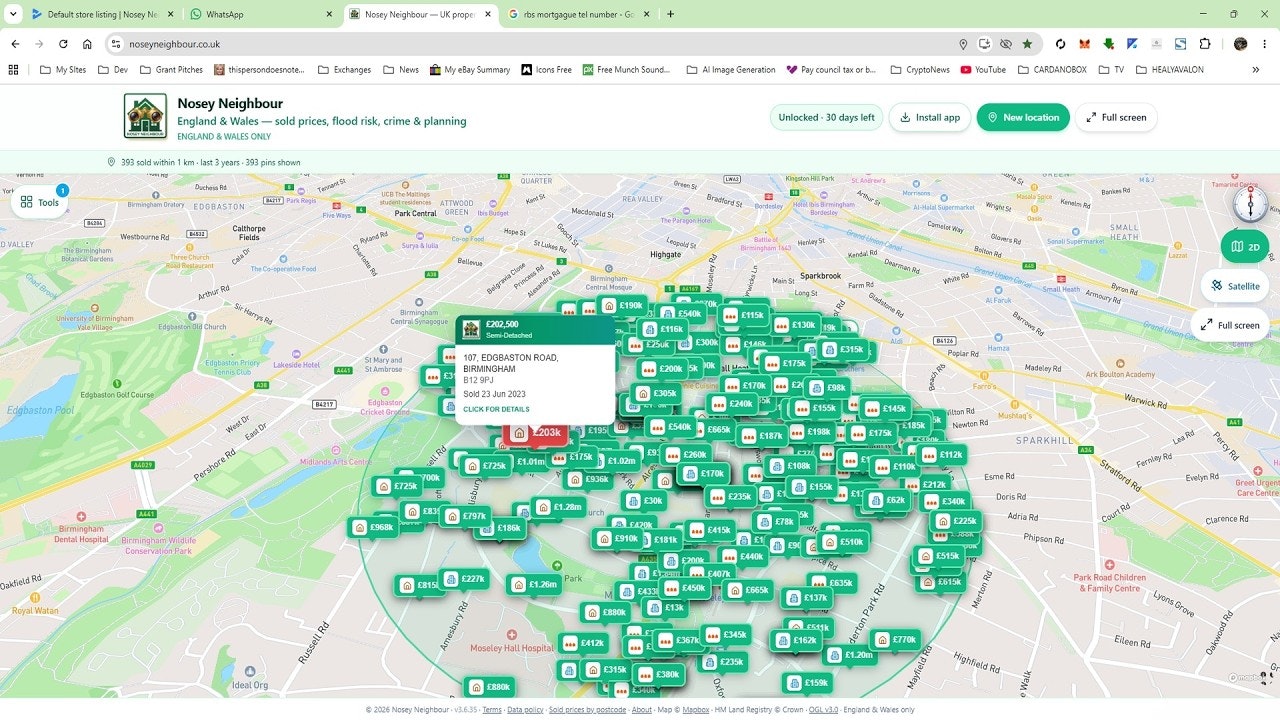Click the green bookmark star
The image size is (1280, 720).
pyautogui.click(x=1027, y=44)
